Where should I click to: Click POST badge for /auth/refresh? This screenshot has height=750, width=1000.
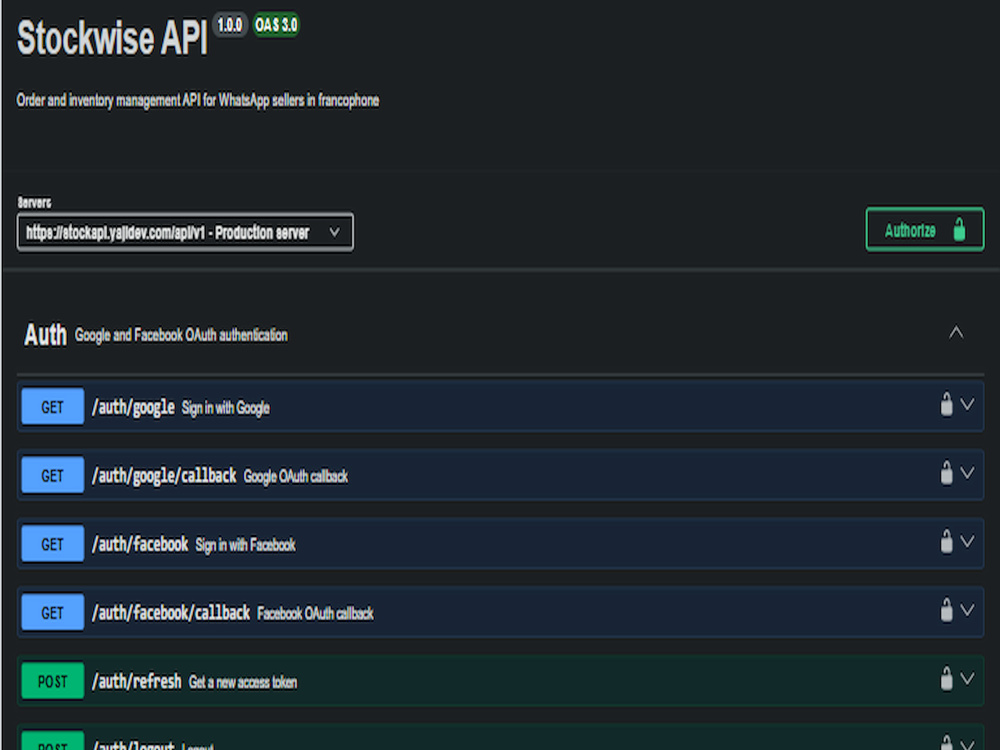[x=52, y=681]
